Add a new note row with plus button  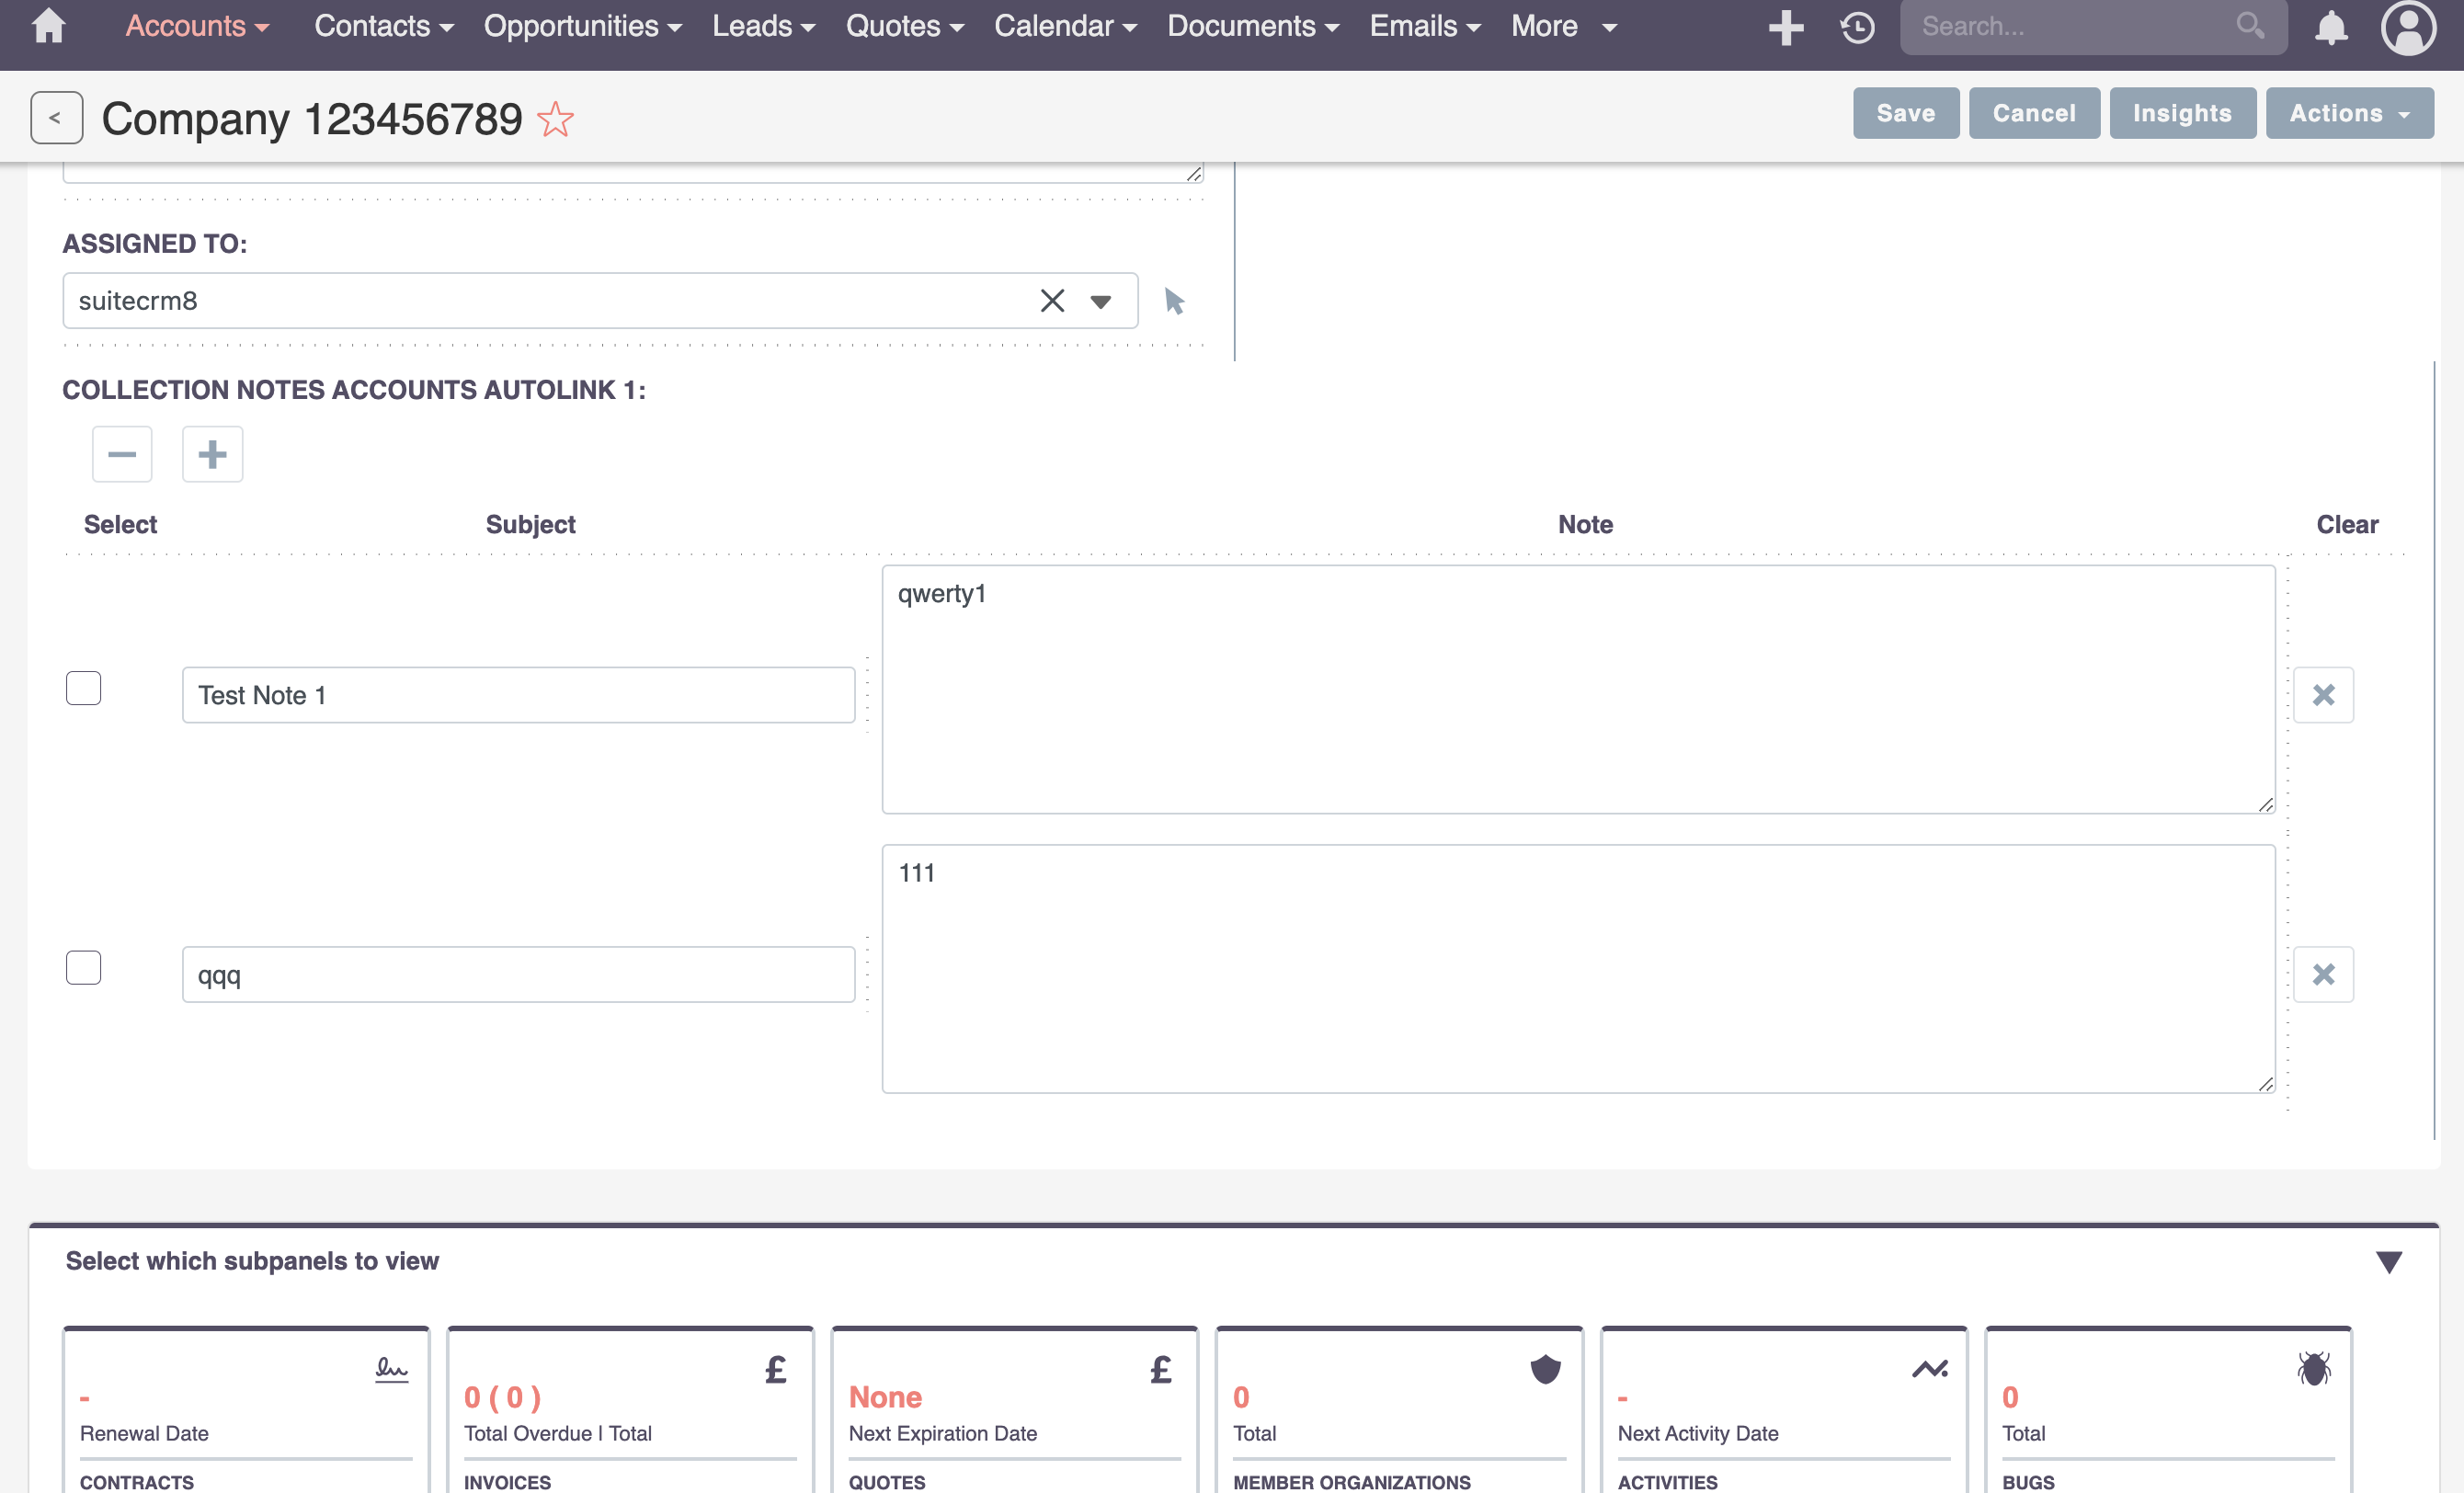[x=212, y=454]
